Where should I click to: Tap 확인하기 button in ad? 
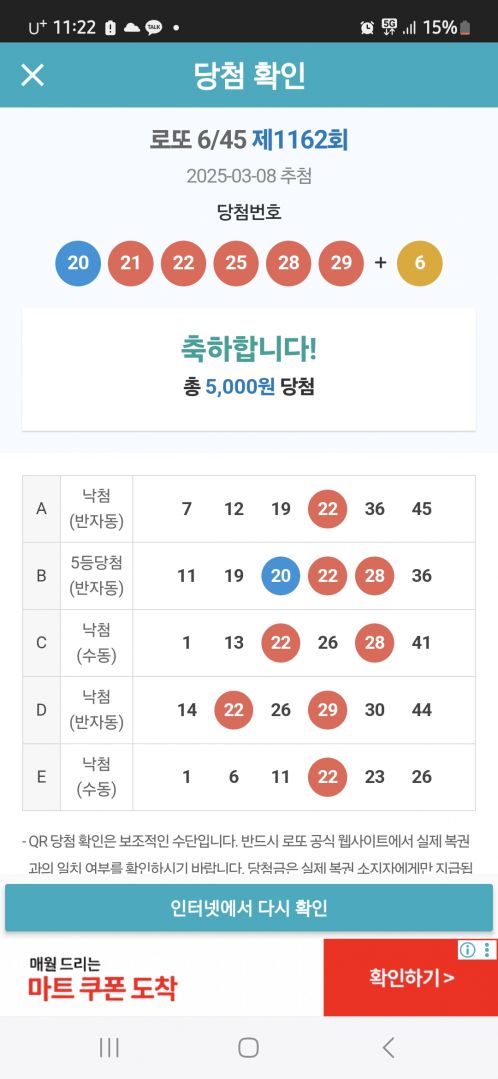pyautogui.click(x=411, y=977)
